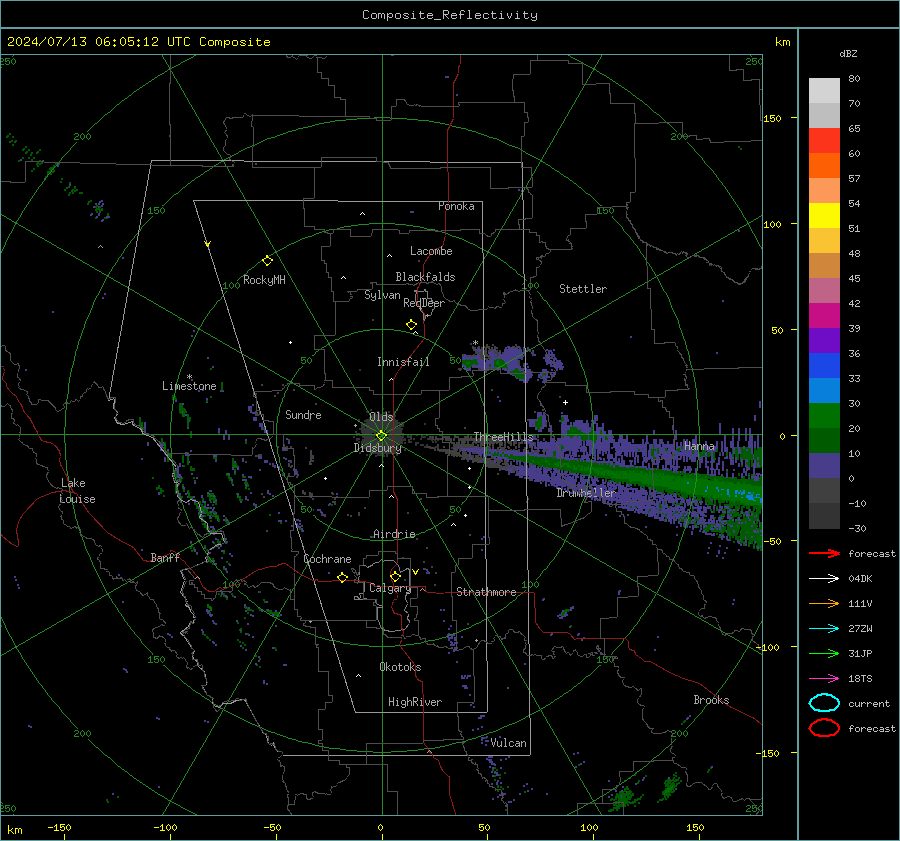The width and height of the screenshot is (900, 841).
Task: Click the Calgary city label
Action: click(390, 588)
